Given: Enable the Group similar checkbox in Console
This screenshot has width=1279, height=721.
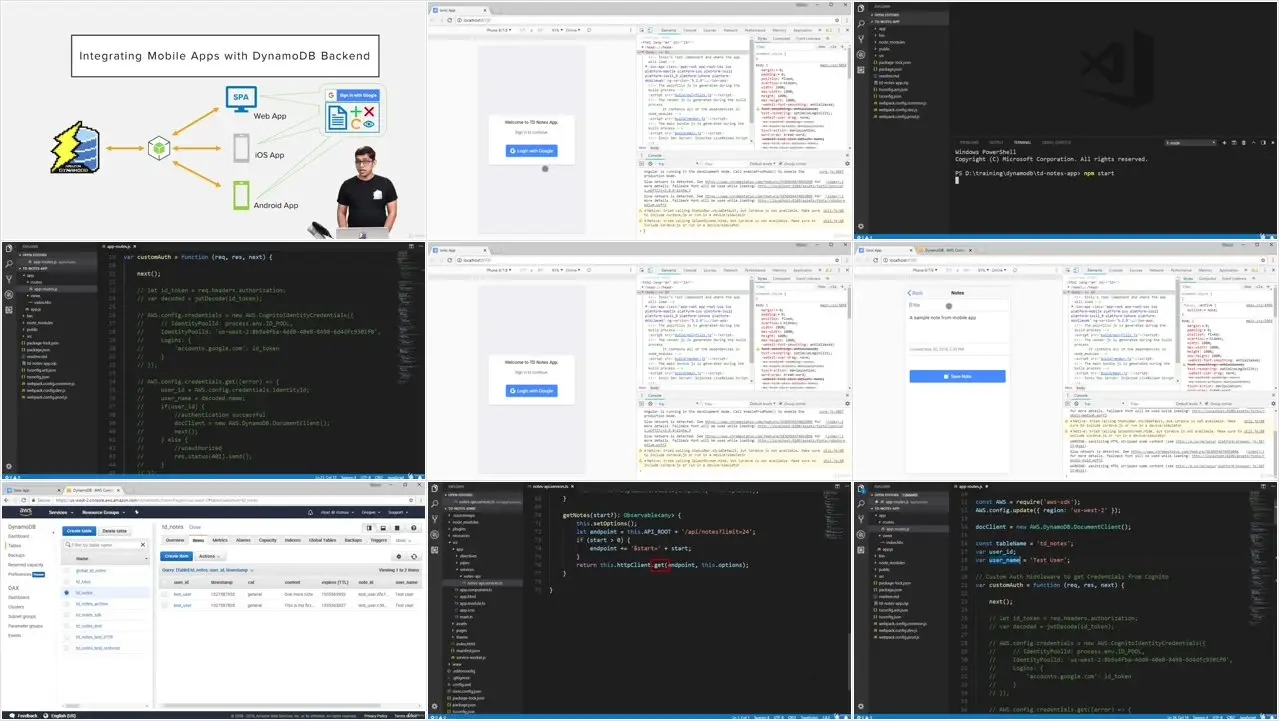Looking at the screenshot, I should (781, 163).
